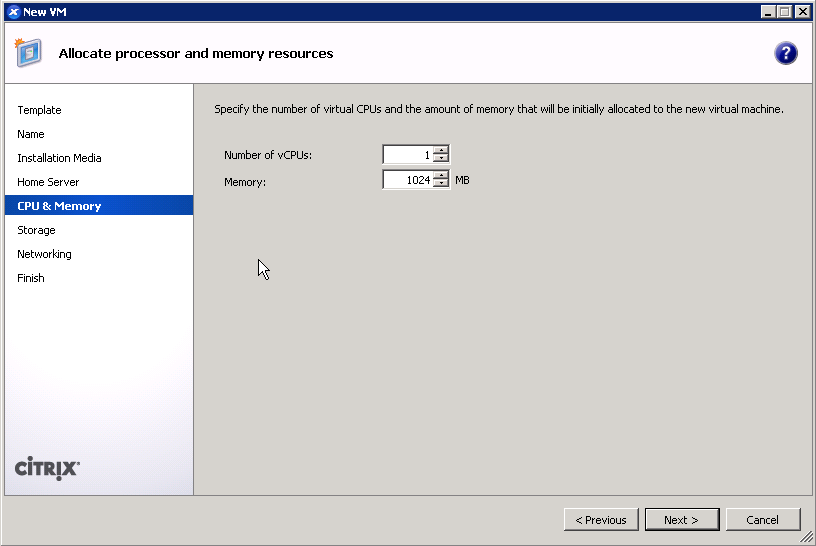Open the Storage step
Viewport: 816px width, 546px height.
tap(36, 230)
